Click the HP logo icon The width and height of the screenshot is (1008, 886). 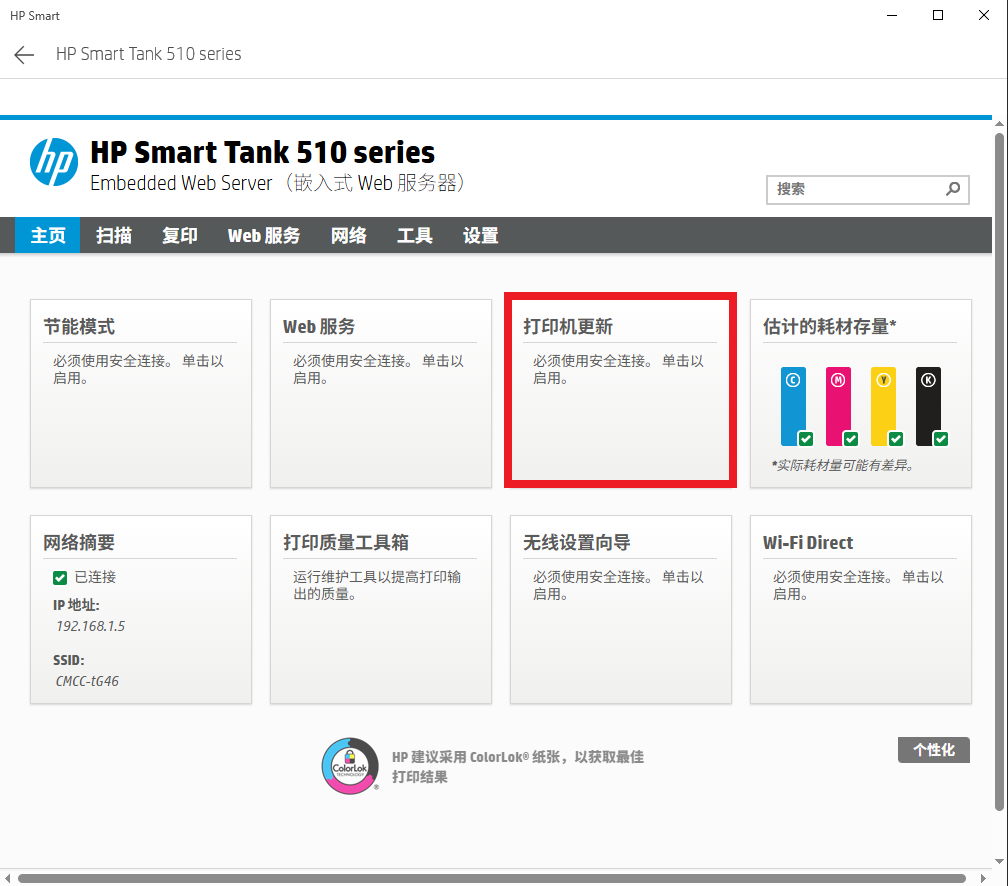point(54,162)
